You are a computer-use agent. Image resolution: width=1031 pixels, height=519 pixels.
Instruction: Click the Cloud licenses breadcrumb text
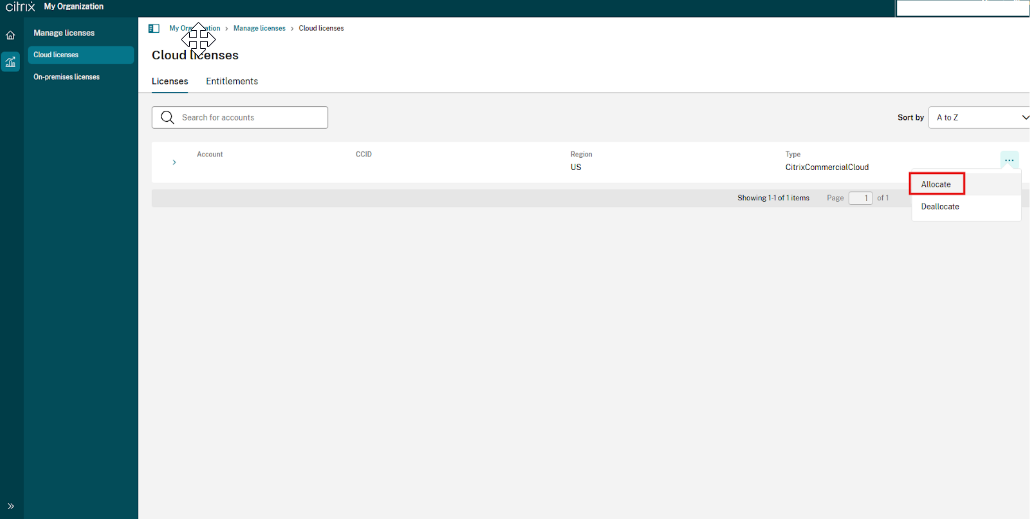click(x=322, y=28)
